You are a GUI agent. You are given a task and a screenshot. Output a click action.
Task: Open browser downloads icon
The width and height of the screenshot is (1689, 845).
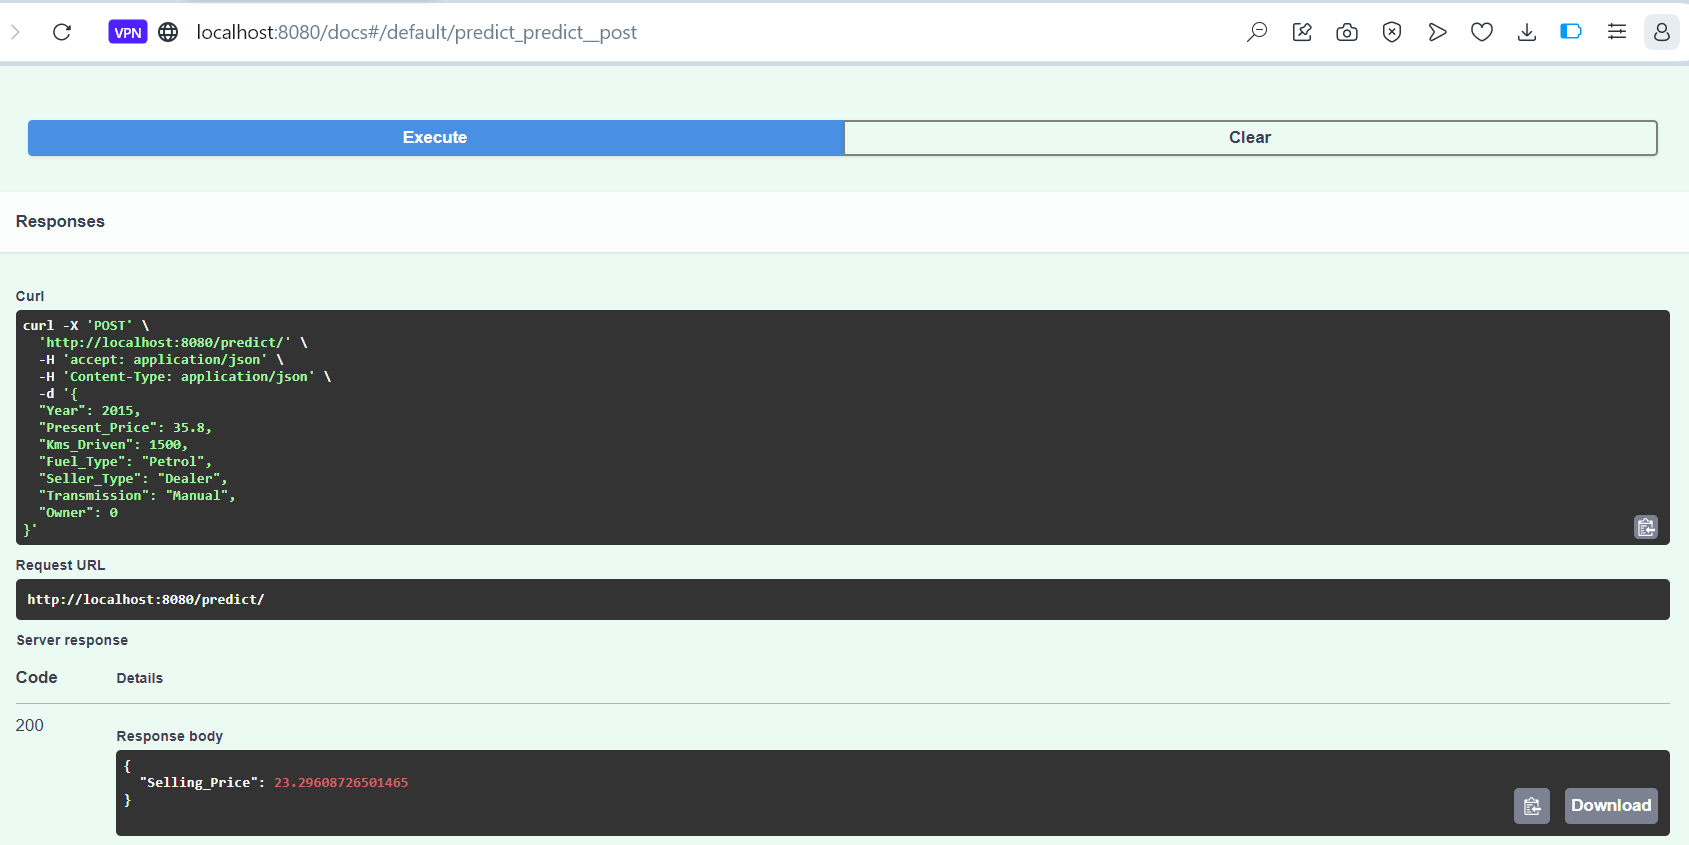tap(1527, 32)
